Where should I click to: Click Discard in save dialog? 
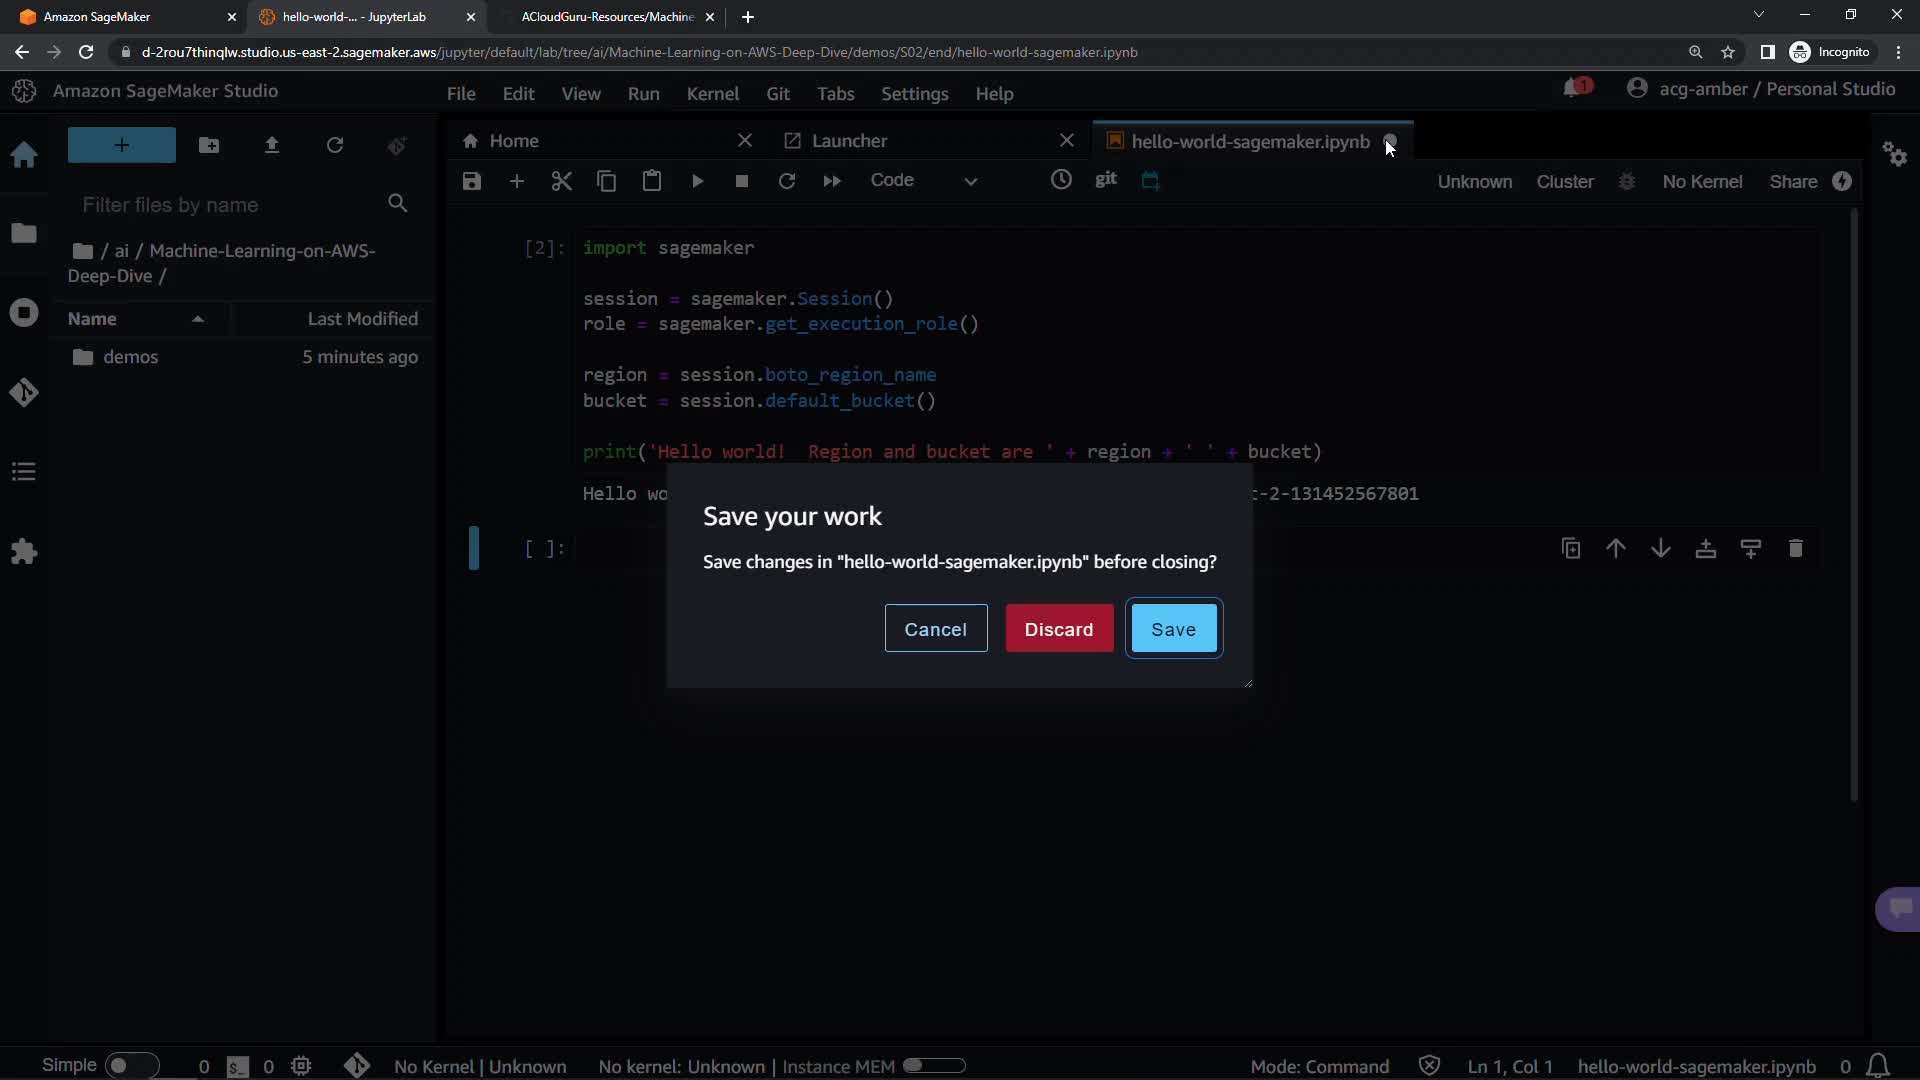(x=1058, y=629)
